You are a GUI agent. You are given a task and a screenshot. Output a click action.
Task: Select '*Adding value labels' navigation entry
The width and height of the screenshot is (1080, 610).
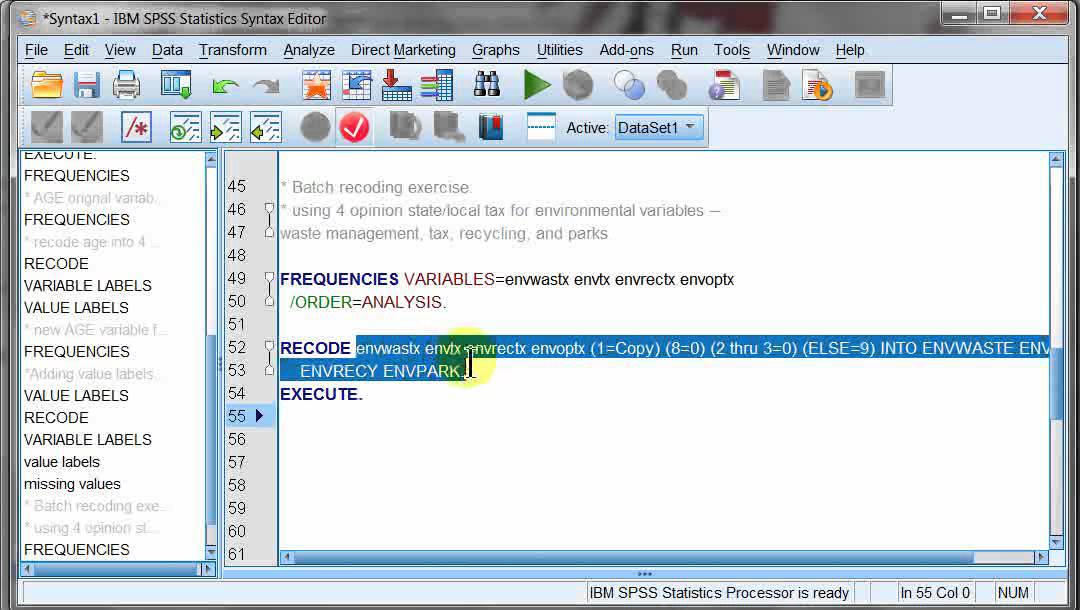(x=90, y=374)
